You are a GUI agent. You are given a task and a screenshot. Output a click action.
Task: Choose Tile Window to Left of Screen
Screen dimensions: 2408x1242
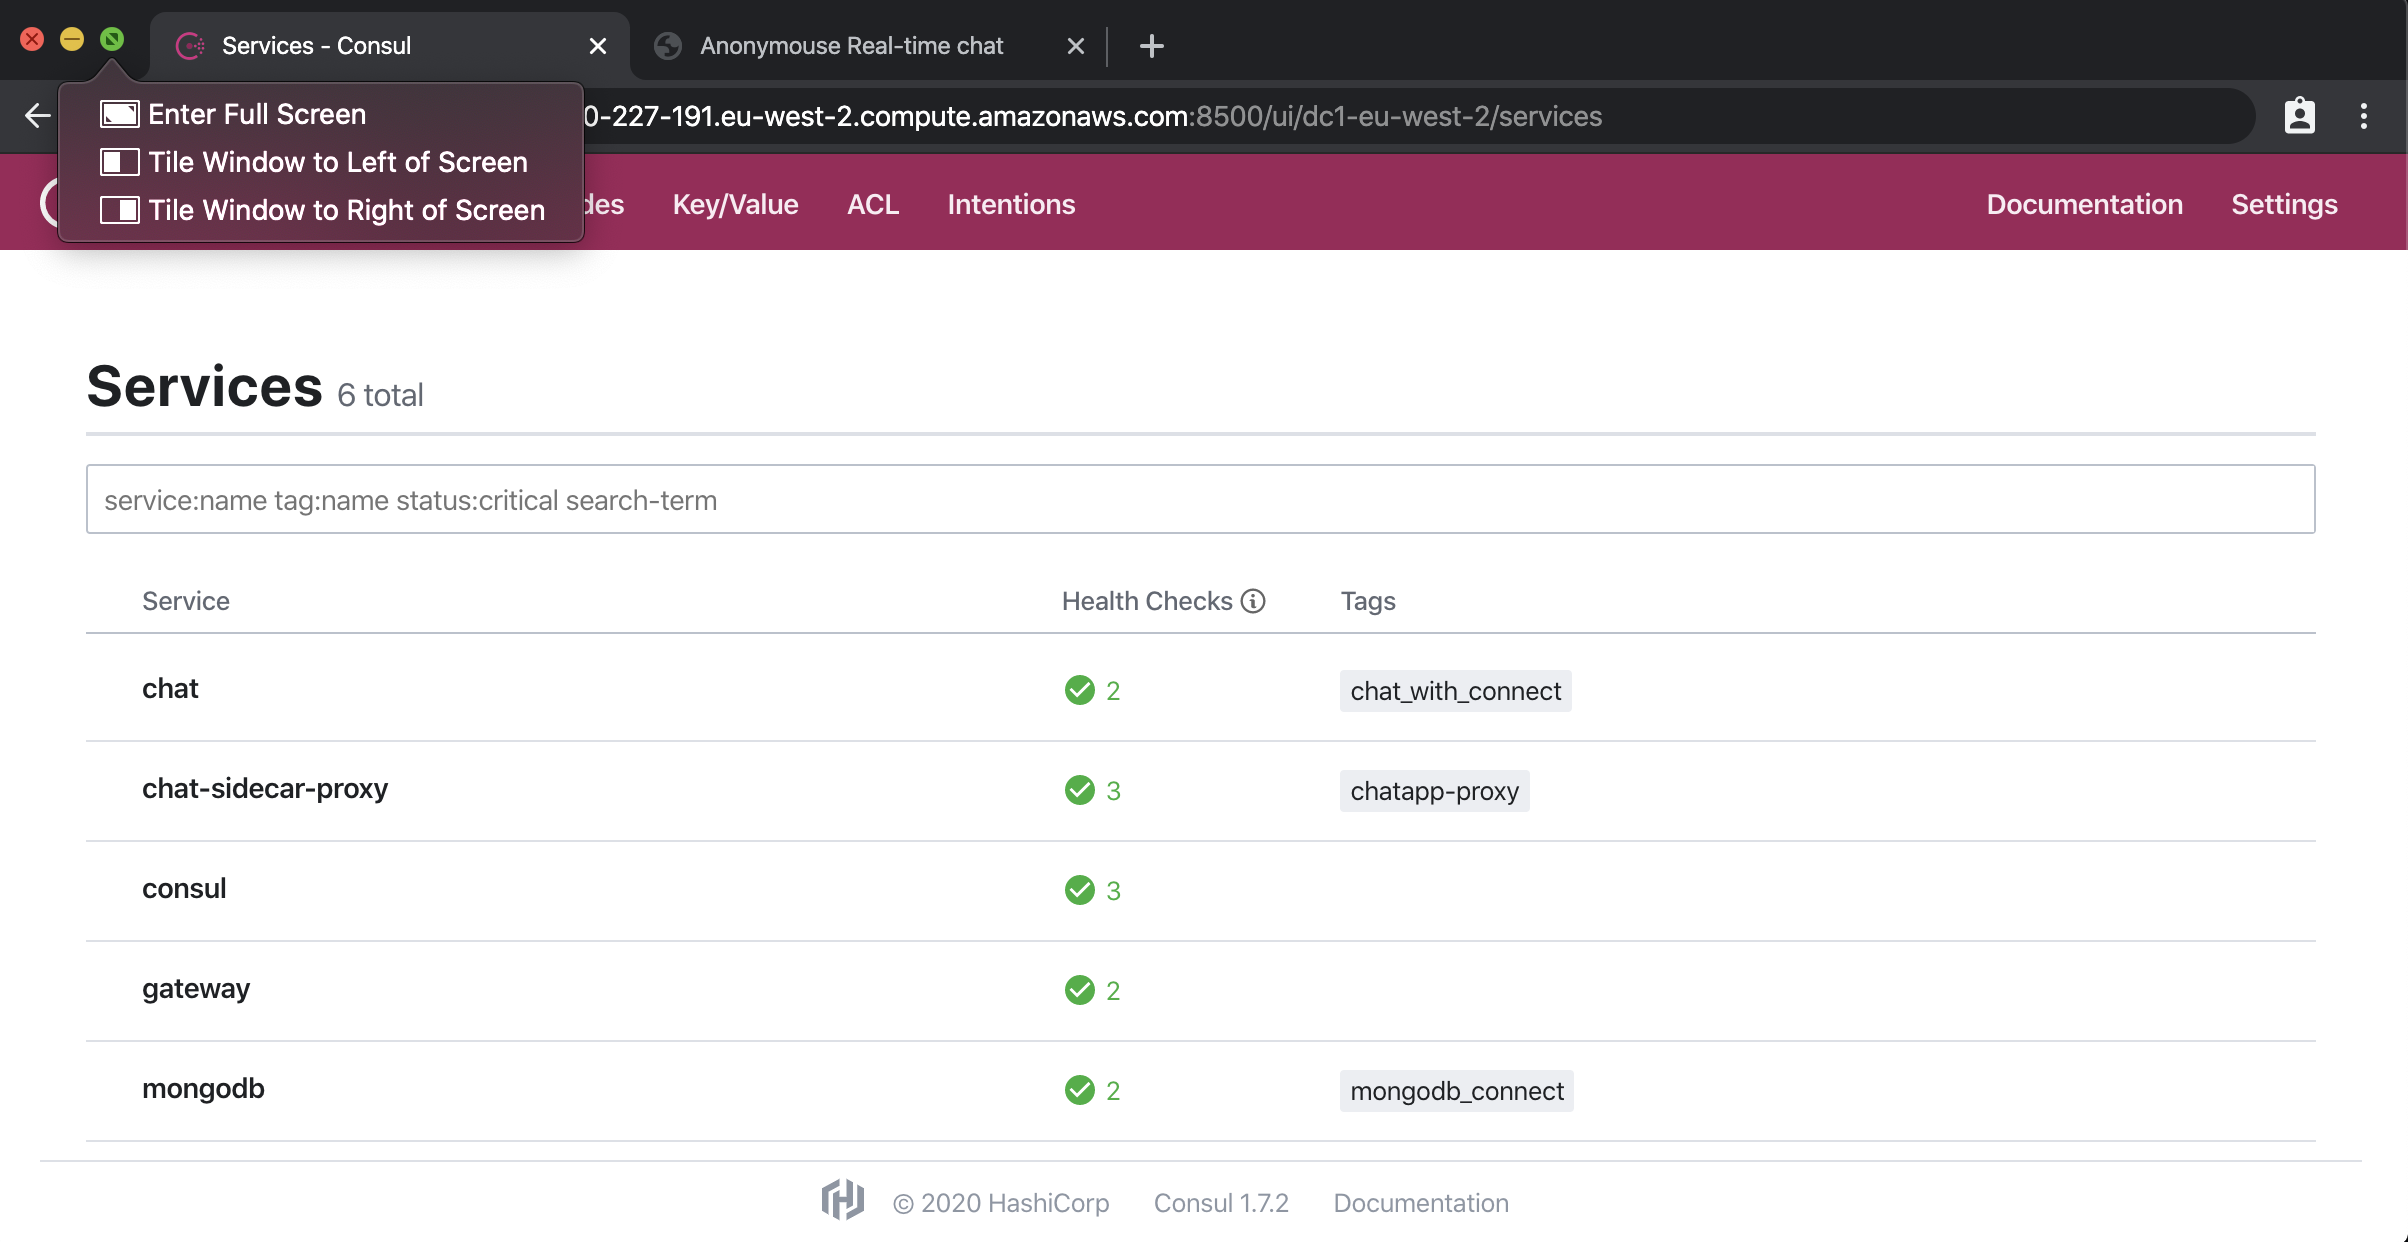(337, 162)
